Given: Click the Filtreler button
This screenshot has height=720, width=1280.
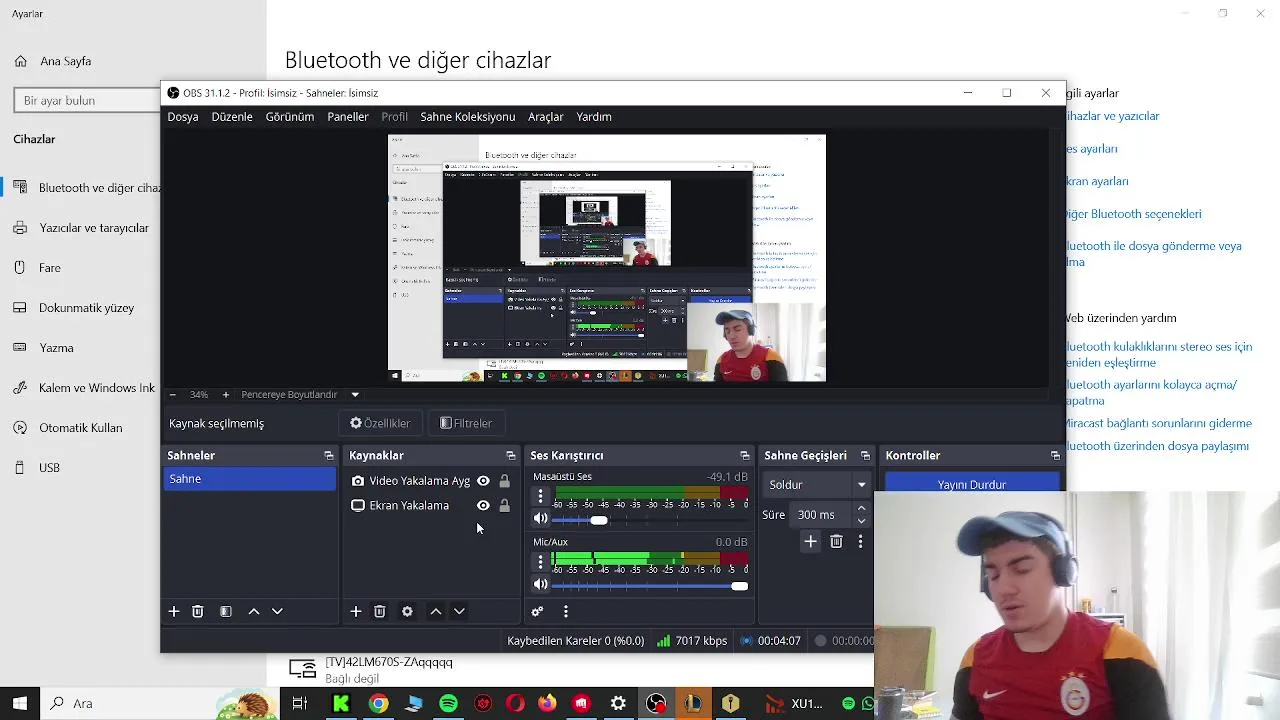Looking at the screenshot, I should (x=466, y=423).
